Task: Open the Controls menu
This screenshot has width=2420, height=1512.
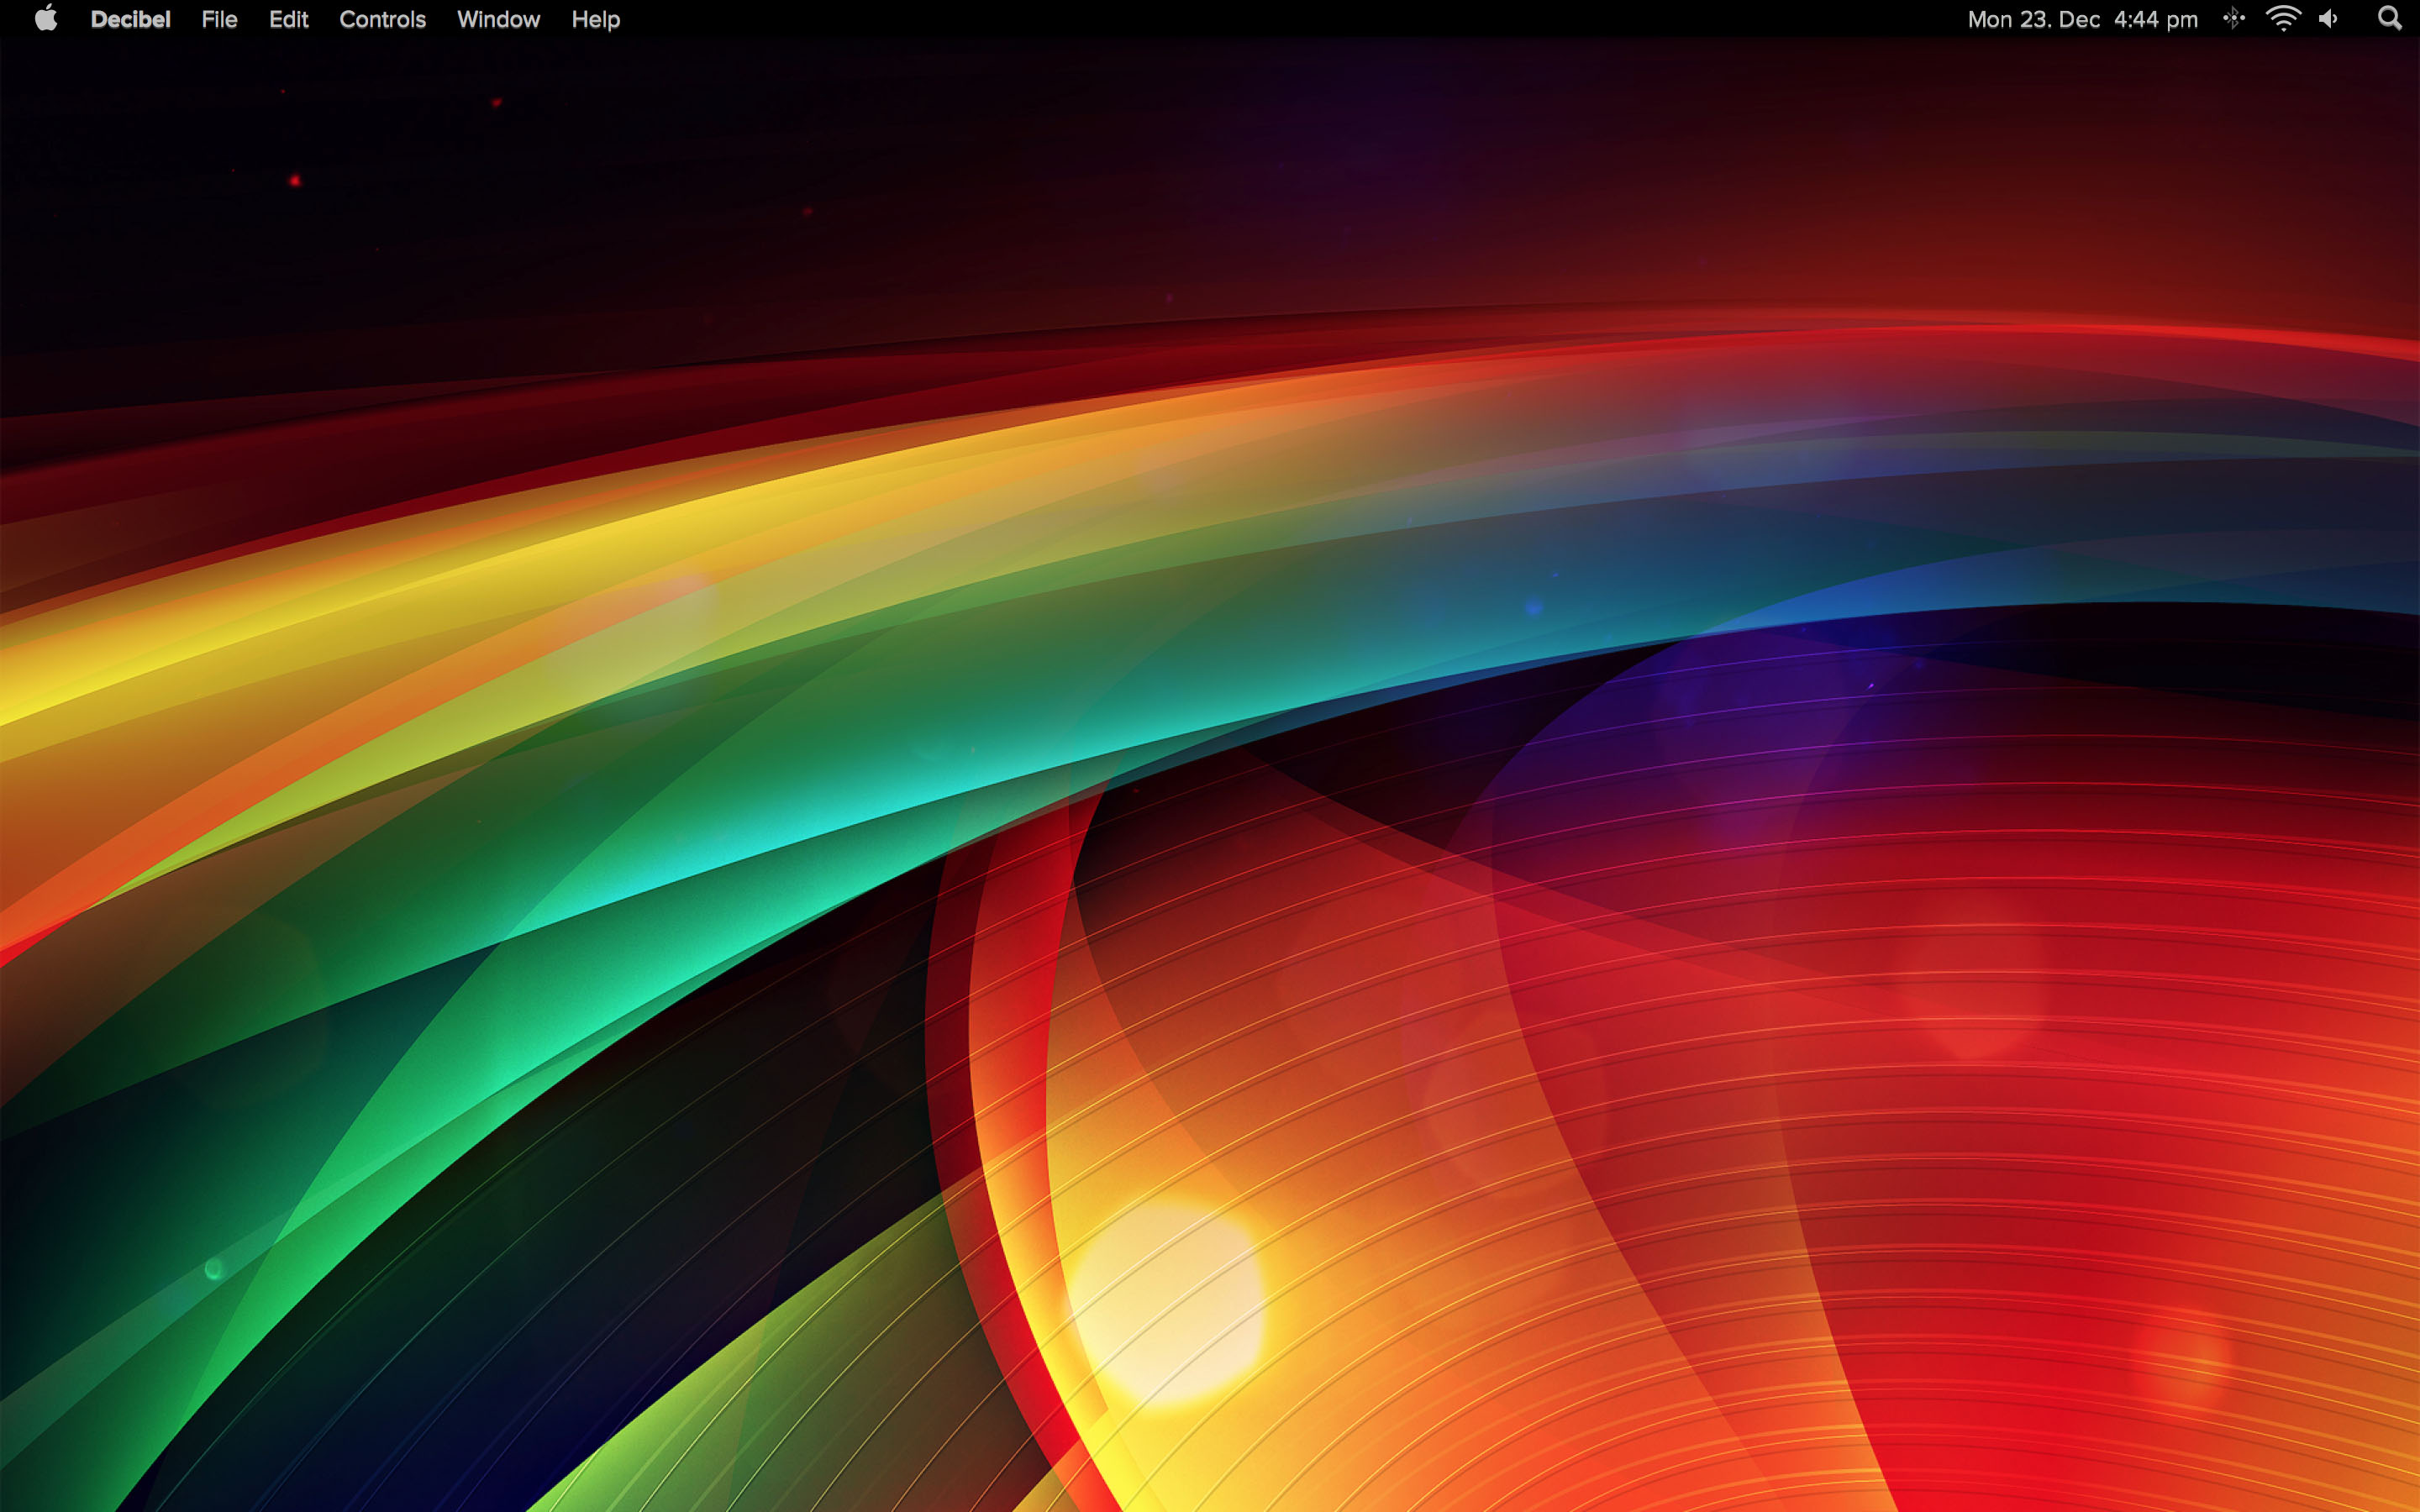Action: tap(382, 19)
